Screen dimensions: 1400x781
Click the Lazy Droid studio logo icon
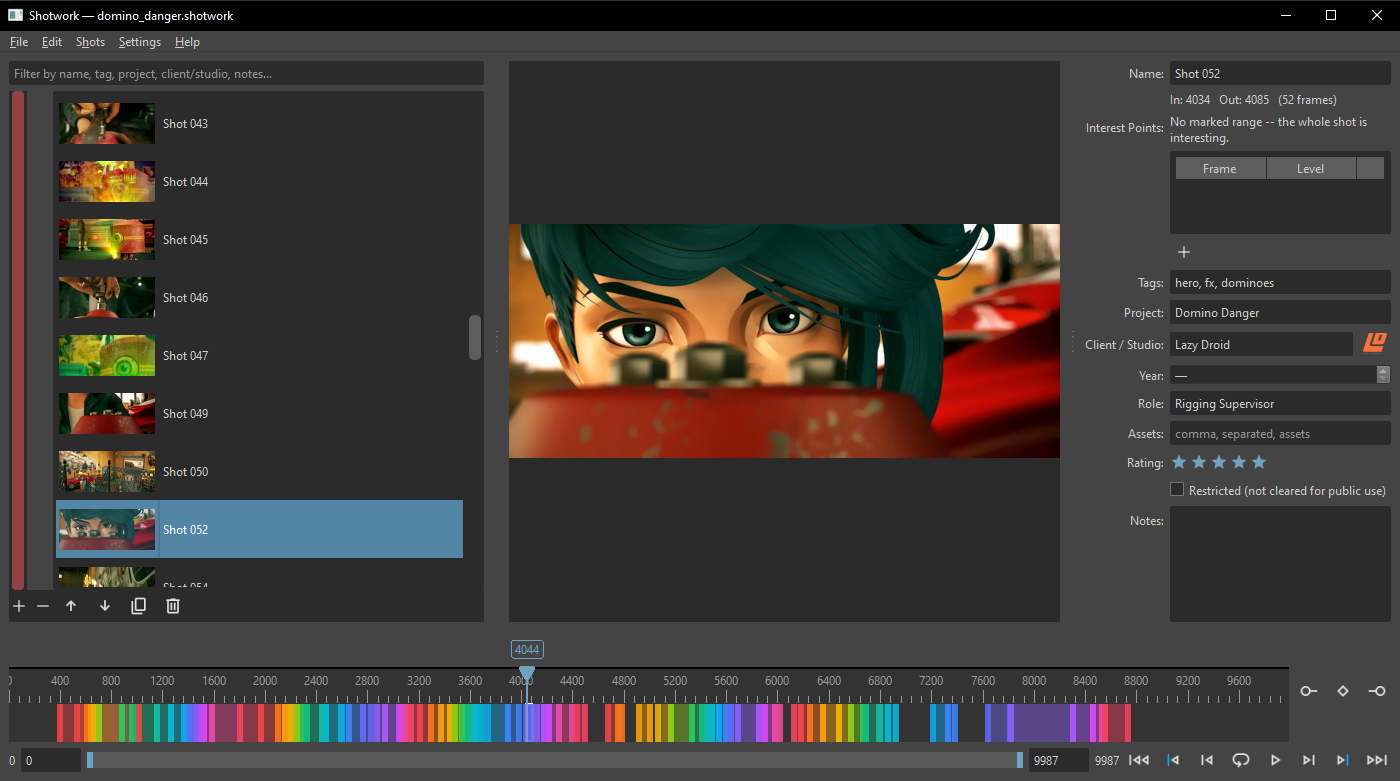(1375, 344)
